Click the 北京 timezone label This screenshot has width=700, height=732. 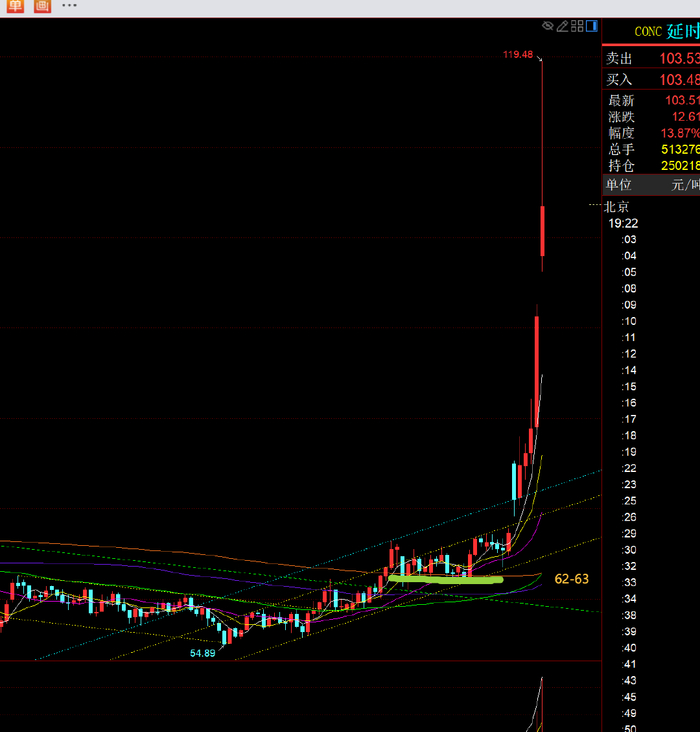coord(616,207)
